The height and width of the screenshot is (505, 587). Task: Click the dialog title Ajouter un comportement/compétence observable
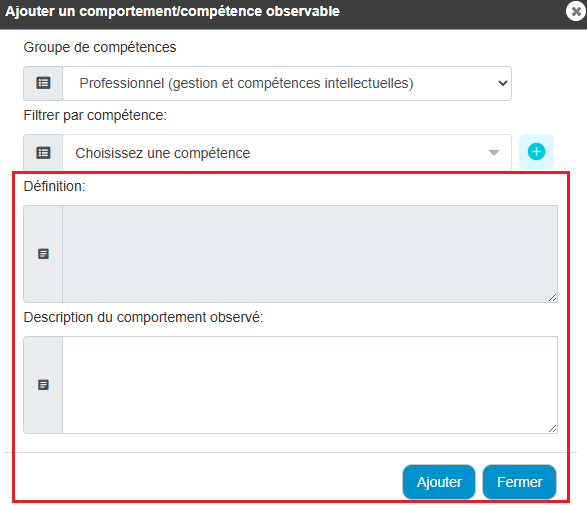coord(173,11)
